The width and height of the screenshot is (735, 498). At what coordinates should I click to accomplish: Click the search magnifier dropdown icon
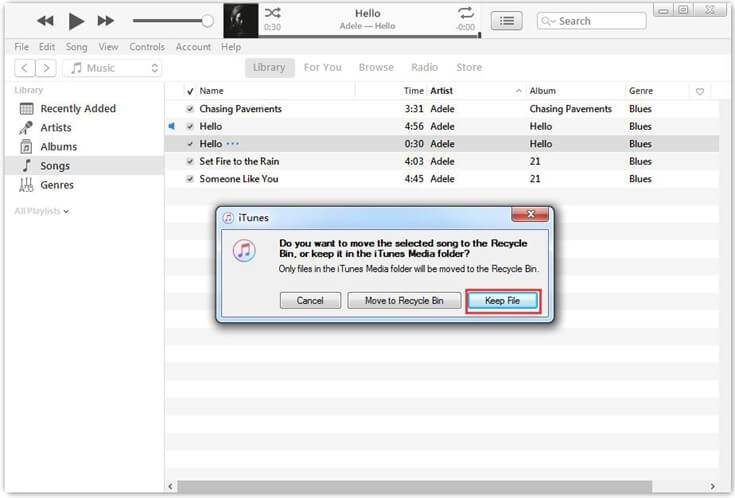click(x=548, y=21)
